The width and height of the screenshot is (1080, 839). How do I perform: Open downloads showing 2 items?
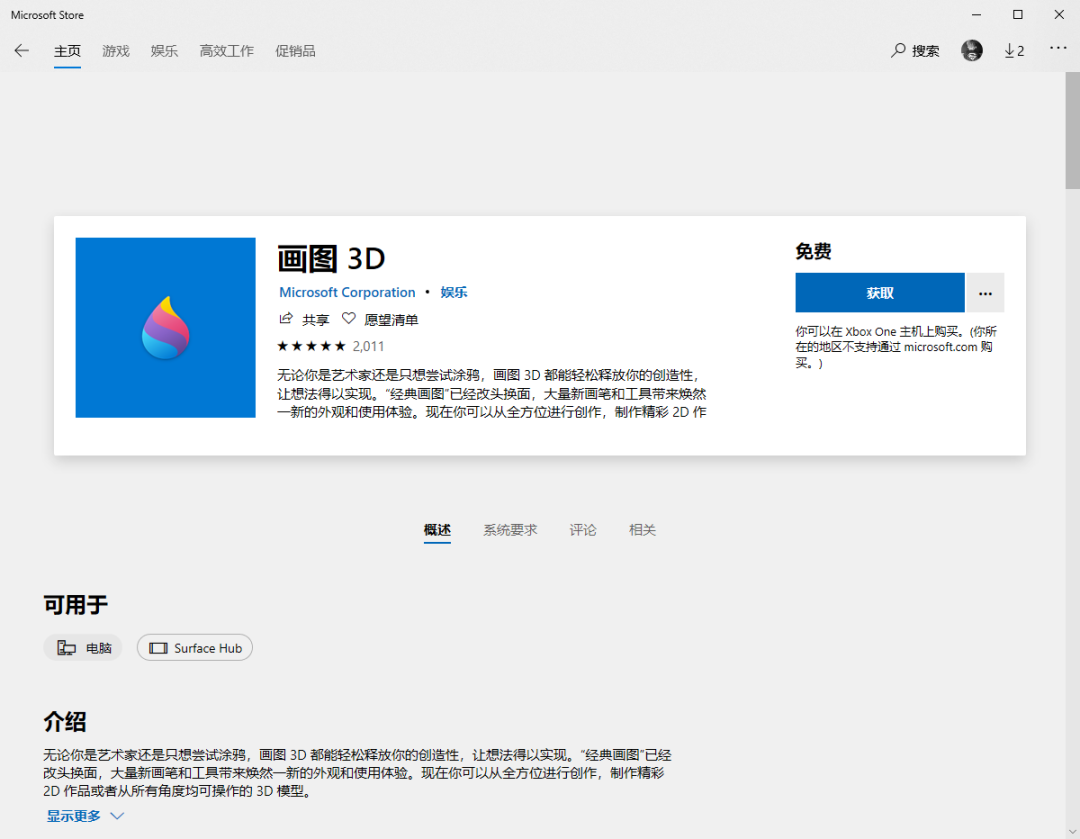pos(1014,51)
